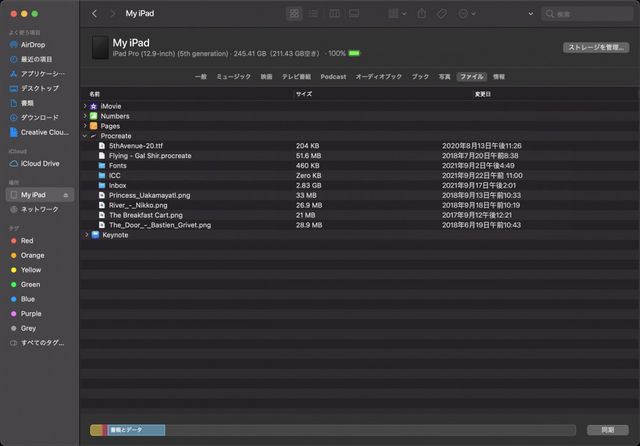Viewport: 640px width, 446px height.
Task: Switch to list view
Action: [314, 13]
